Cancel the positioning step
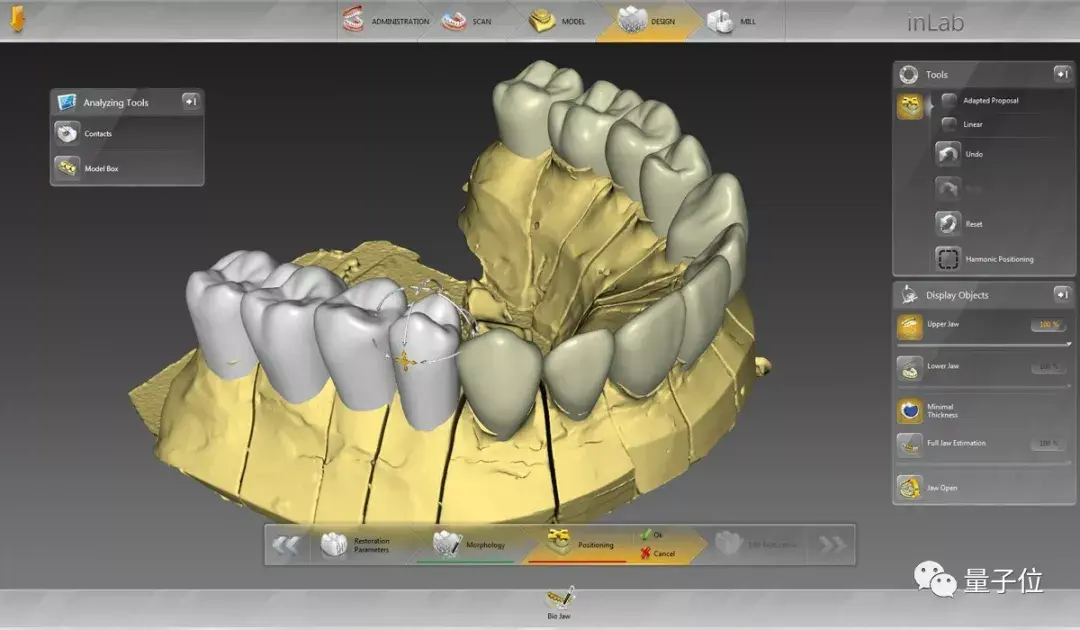This screenshot has width=1080, height=630. click(657, 553)
